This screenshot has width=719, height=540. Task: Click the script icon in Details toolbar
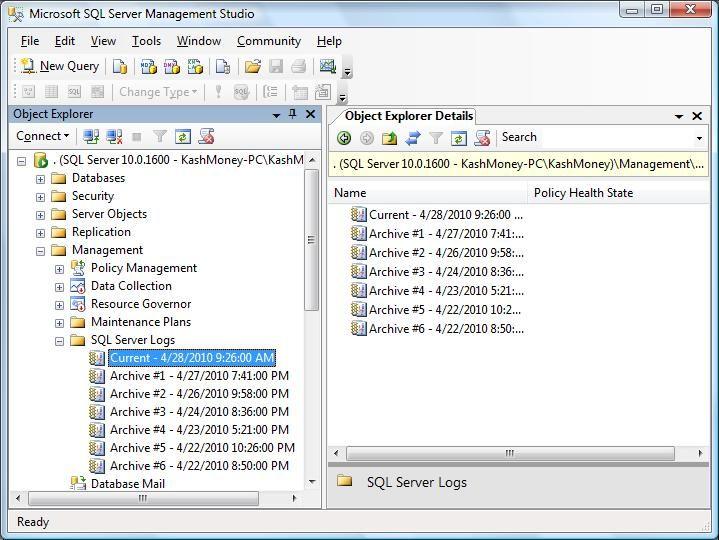[x=482, y=138]
